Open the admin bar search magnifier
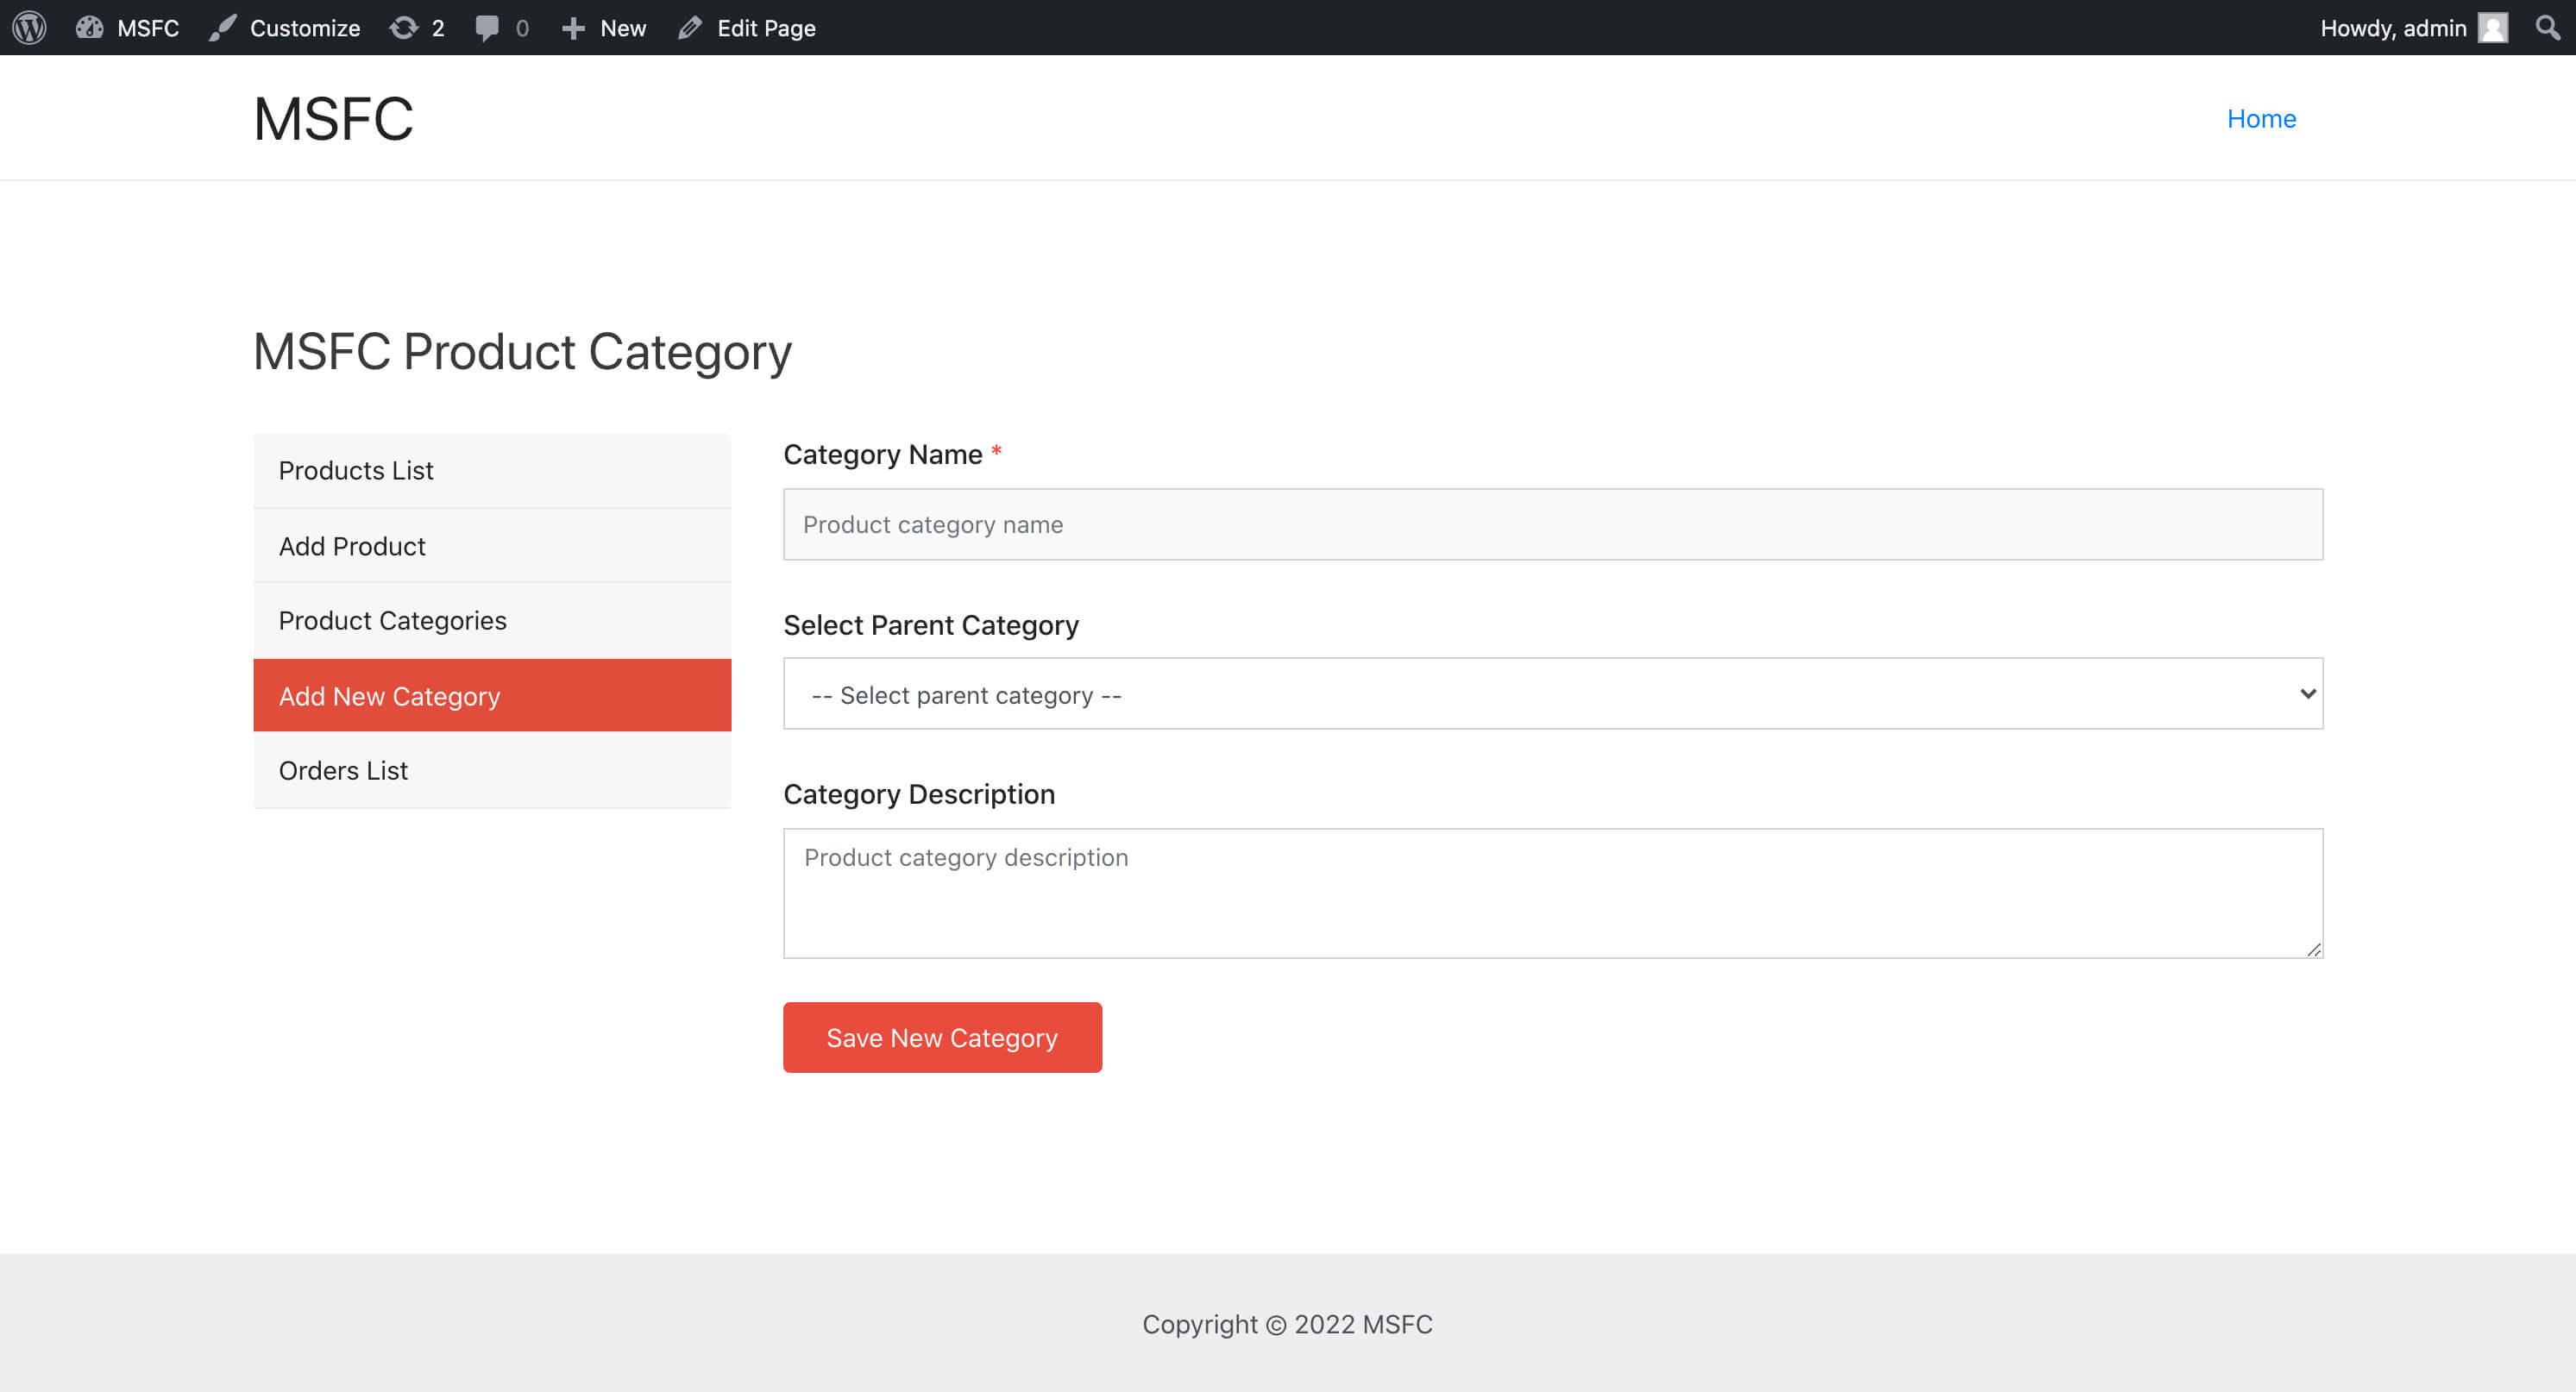Viewport: 2576px width, 1392px height. (x=2547, y=27)
